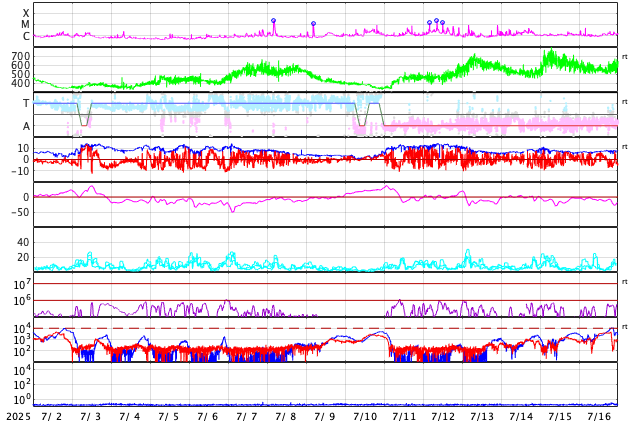Click the 7/15 date label
The width and height of the screenshot is (634, 424).
click(x=560, y=416)
